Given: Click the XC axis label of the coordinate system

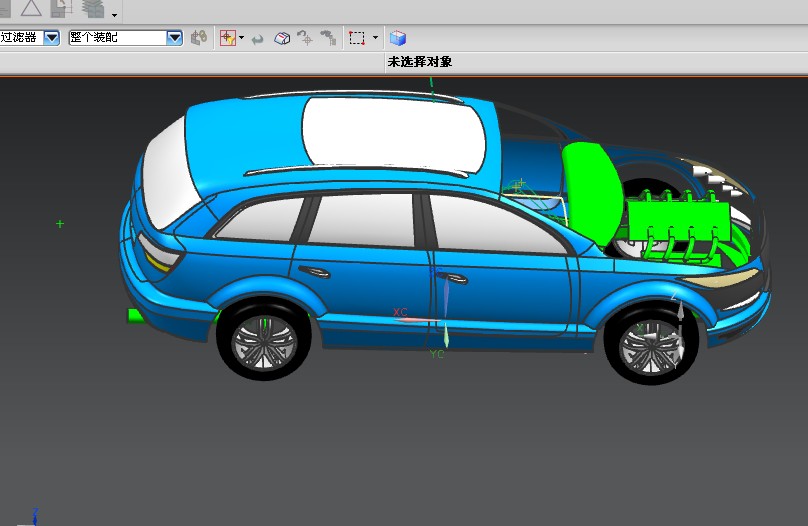Looking at the screenshot, I should (400, 312).
